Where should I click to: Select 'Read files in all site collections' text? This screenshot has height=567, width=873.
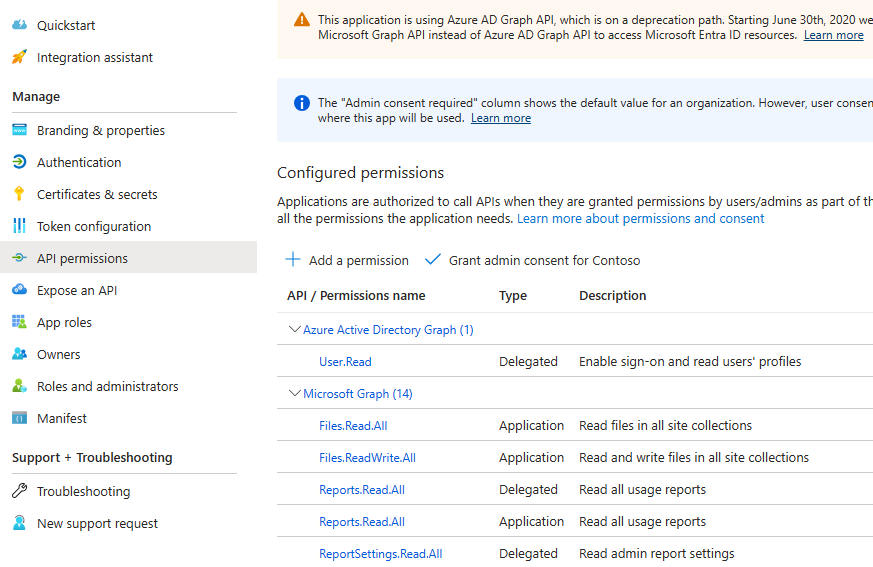(x=665, y=426)
